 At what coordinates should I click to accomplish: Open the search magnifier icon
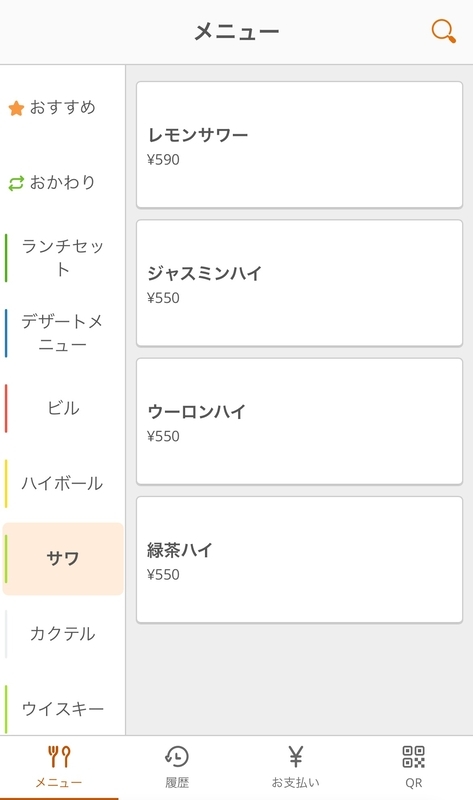click(443, 31)
